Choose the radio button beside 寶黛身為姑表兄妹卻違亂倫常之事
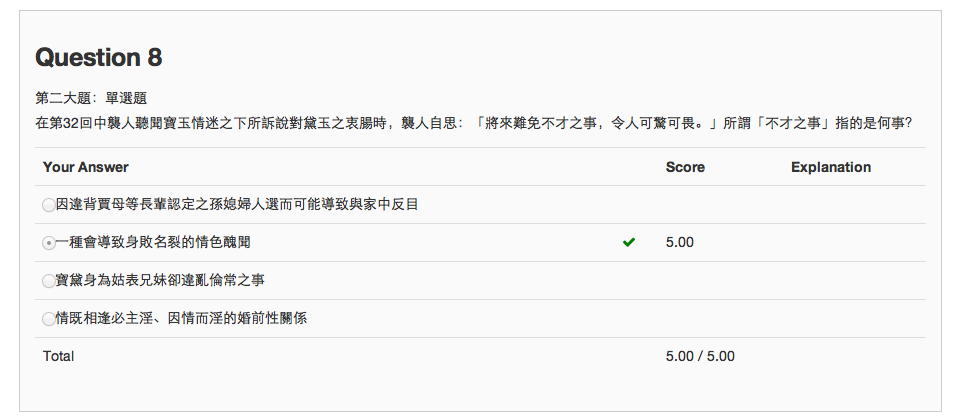 click(49, 281)
